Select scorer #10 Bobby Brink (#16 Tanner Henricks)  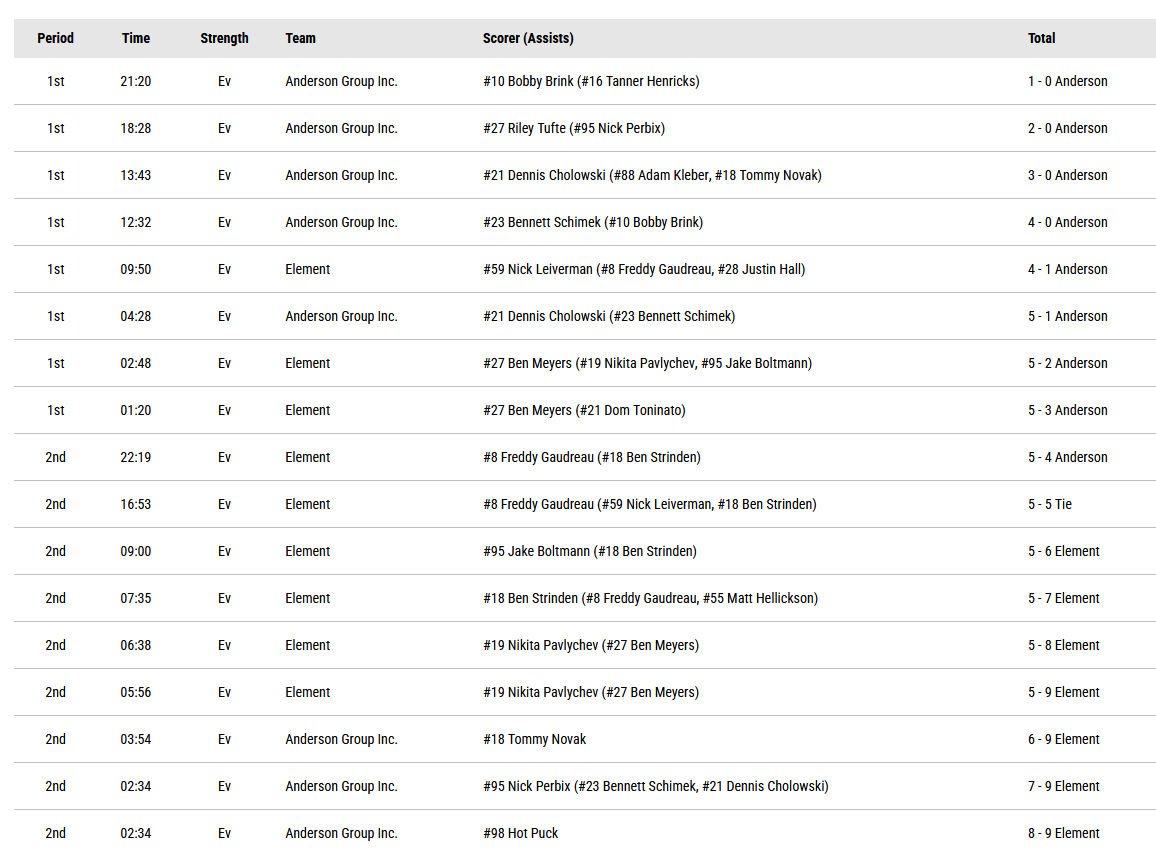[591, 81]
